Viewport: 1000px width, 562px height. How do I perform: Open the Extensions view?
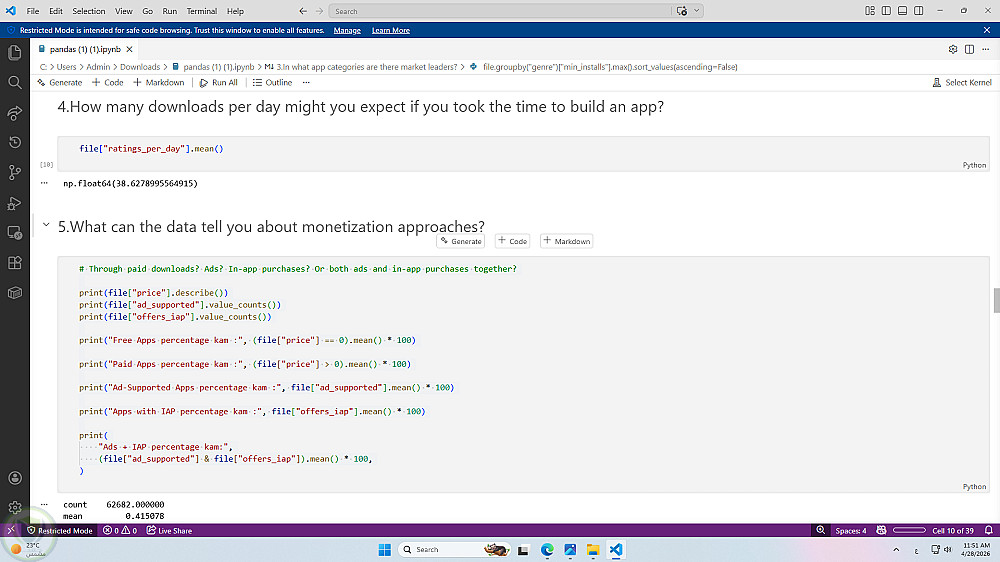(x=15, y=263)
